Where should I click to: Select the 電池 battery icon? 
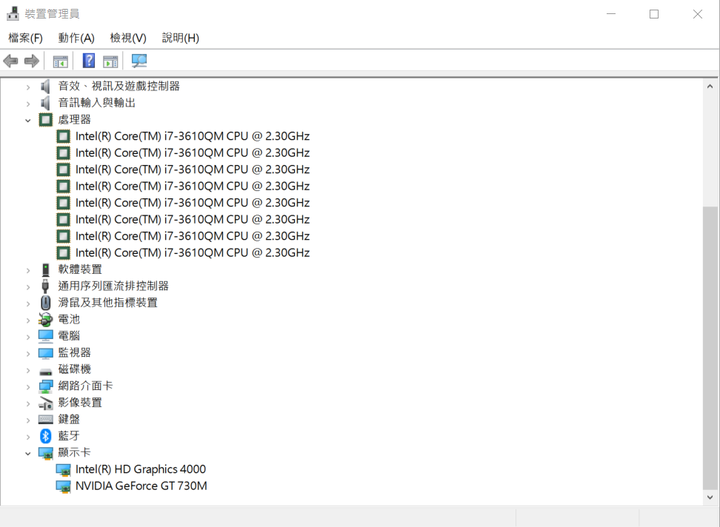point(45,319)
